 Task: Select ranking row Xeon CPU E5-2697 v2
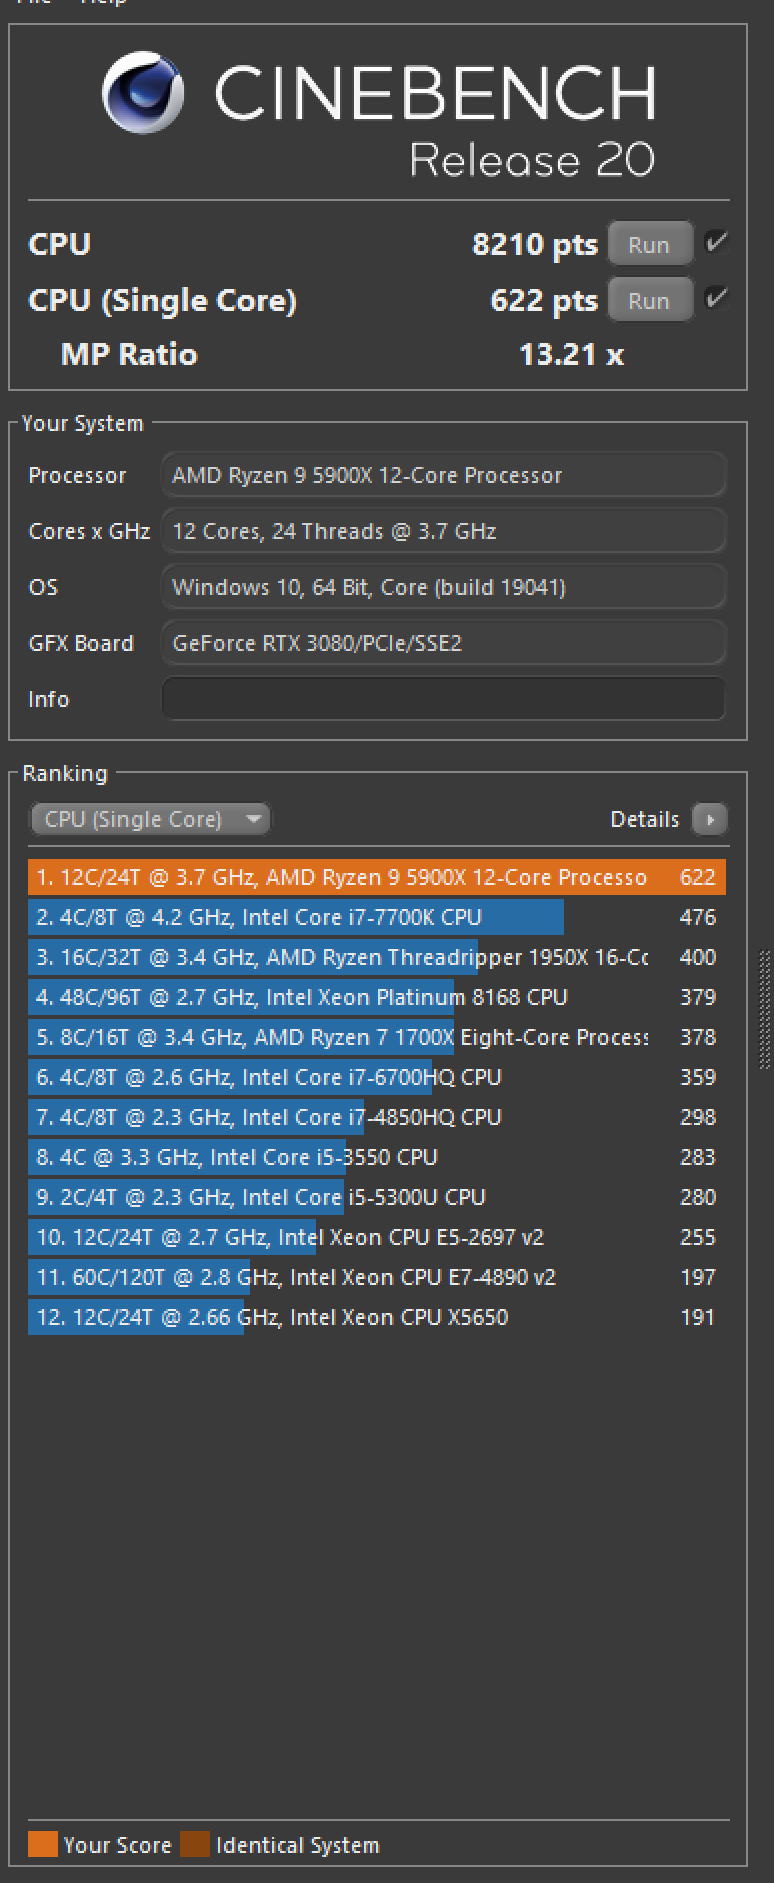point(377,1237)
